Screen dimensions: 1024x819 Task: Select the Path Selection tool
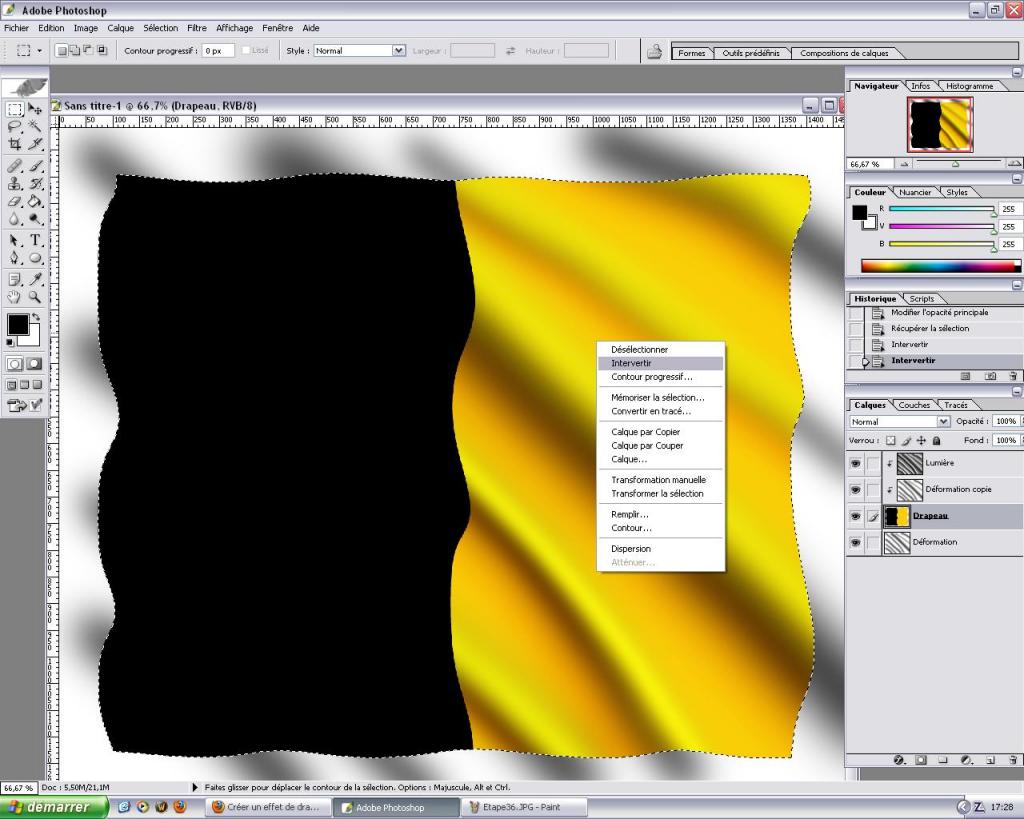tap(15, 240)
